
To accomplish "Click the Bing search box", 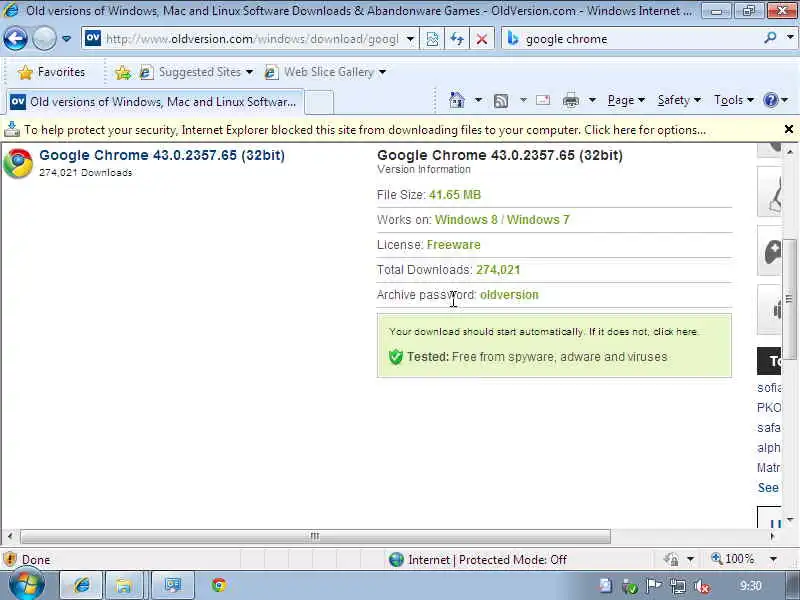I will (x=633, y=39).
